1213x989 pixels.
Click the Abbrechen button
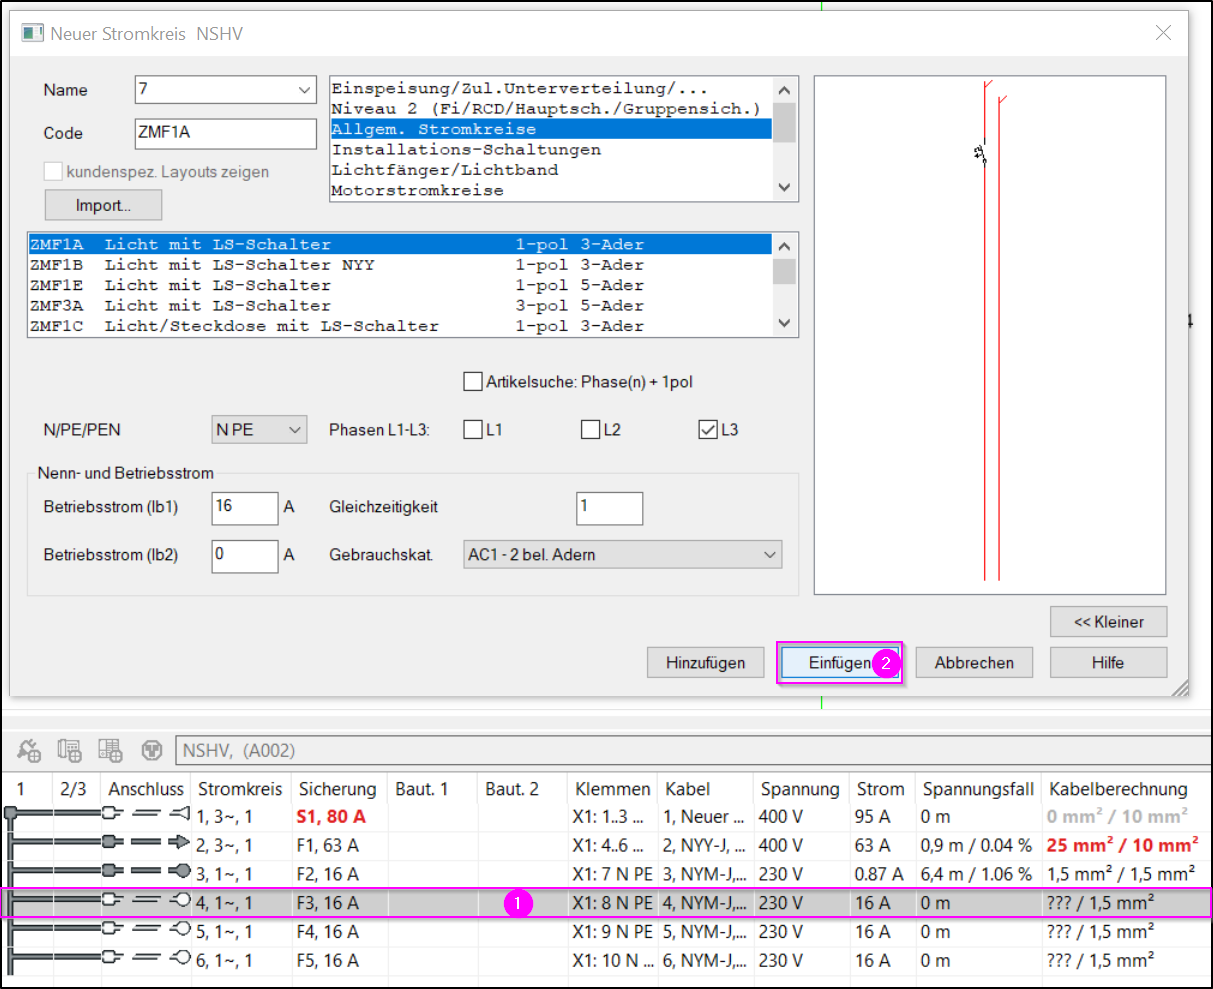(x=974, y=662)
